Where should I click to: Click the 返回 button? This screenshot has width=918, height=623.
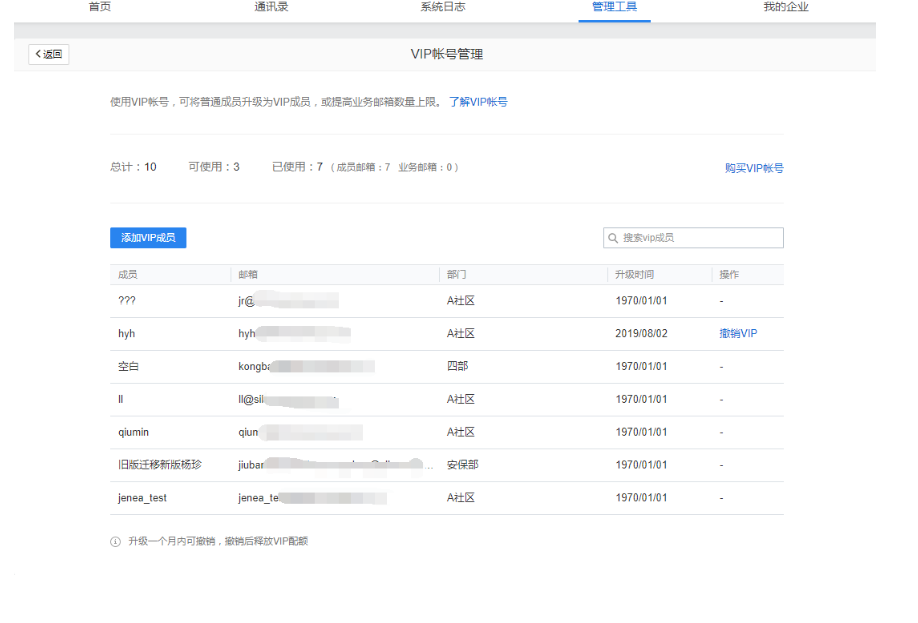48,54
